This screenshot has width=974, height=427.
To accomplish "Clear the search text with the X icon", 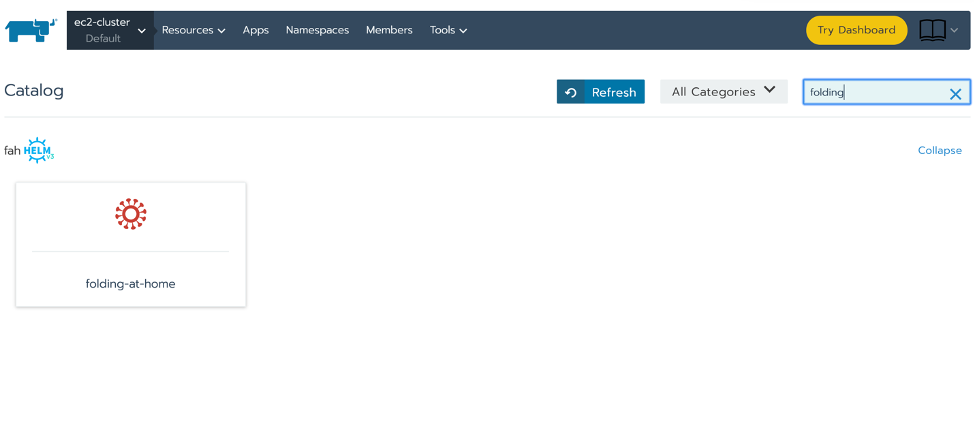I will pos(955,94).
